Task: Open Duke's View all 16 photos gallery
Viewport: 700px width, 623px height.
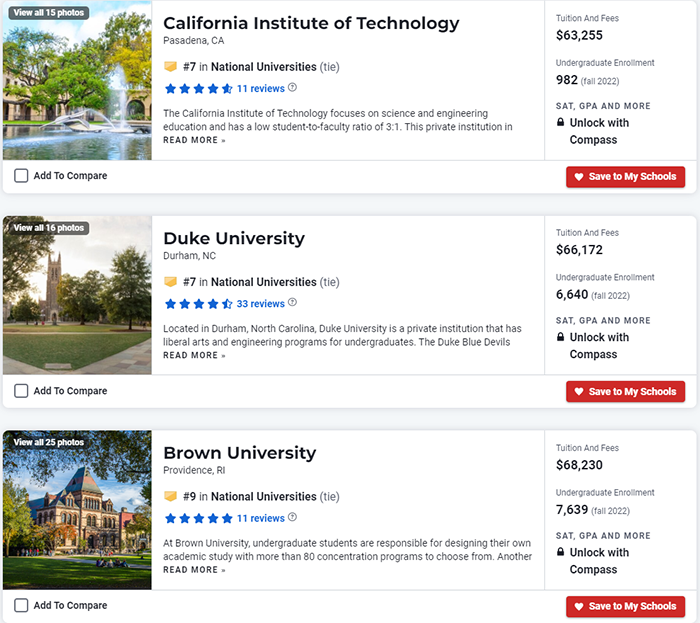Action: point(48,228)
